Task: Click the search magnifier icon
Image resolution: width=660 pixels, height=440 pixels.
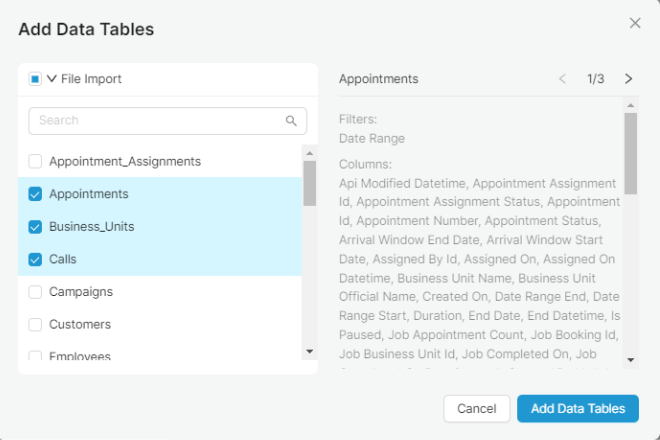Action: [x=291, y=121]
